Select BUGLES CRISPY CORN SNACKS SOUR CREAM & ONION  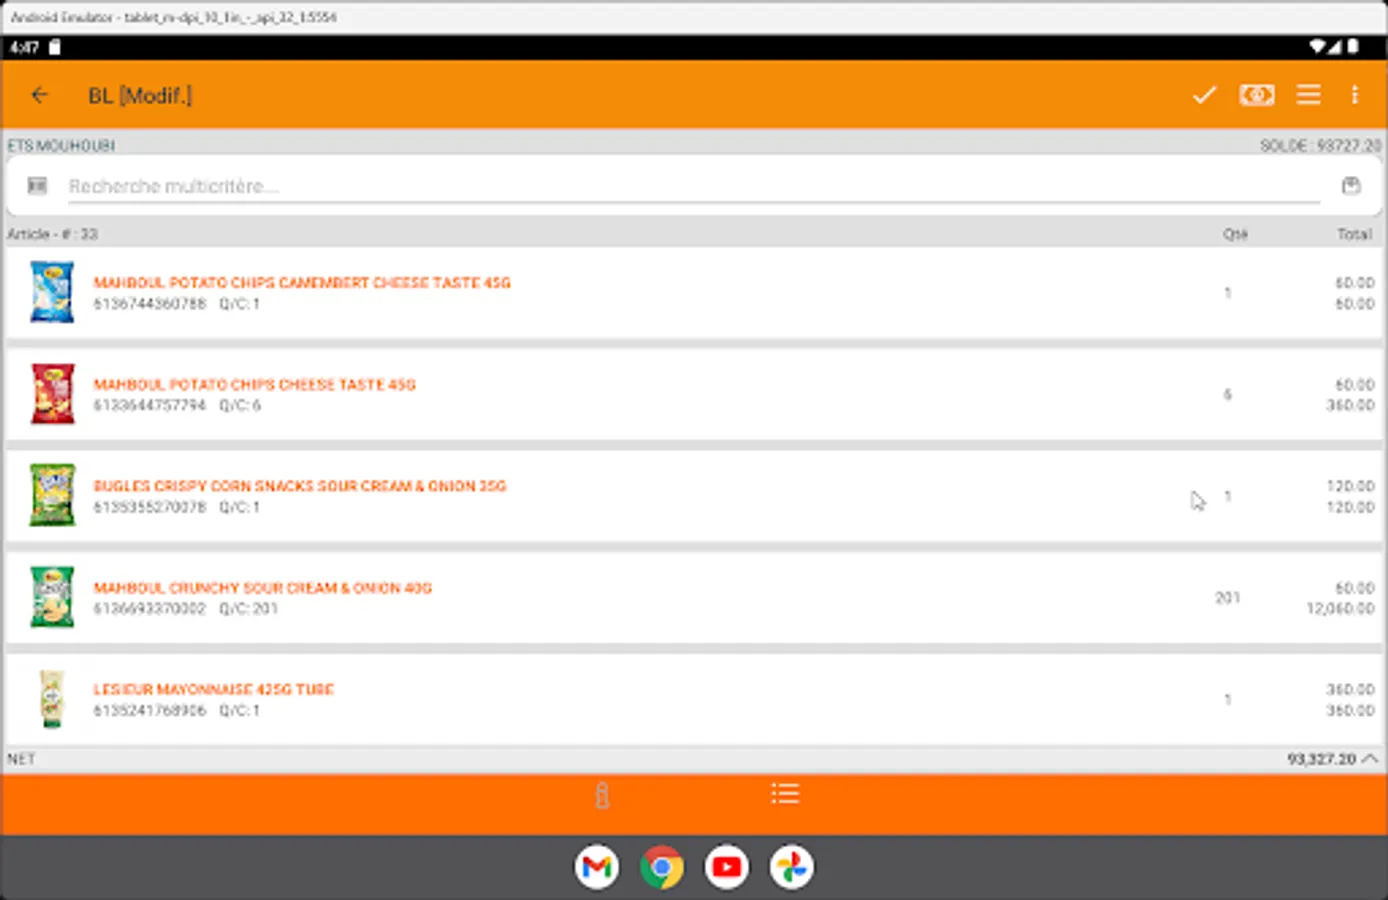[300, 486]
